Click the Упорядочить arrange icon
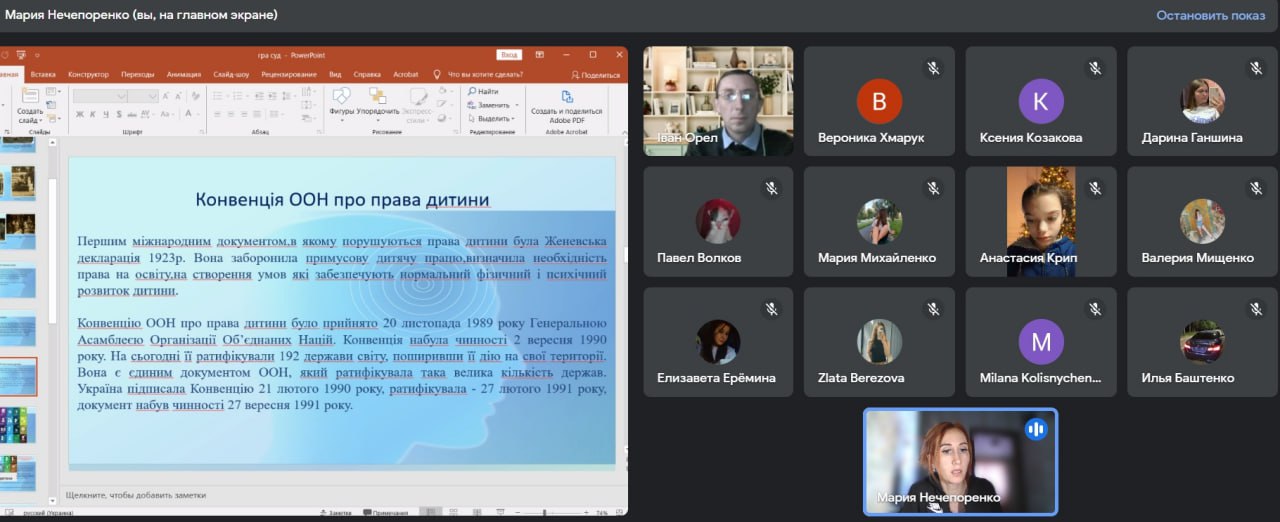The width and height of the screenshot is (1280, 522). point(377,97)
